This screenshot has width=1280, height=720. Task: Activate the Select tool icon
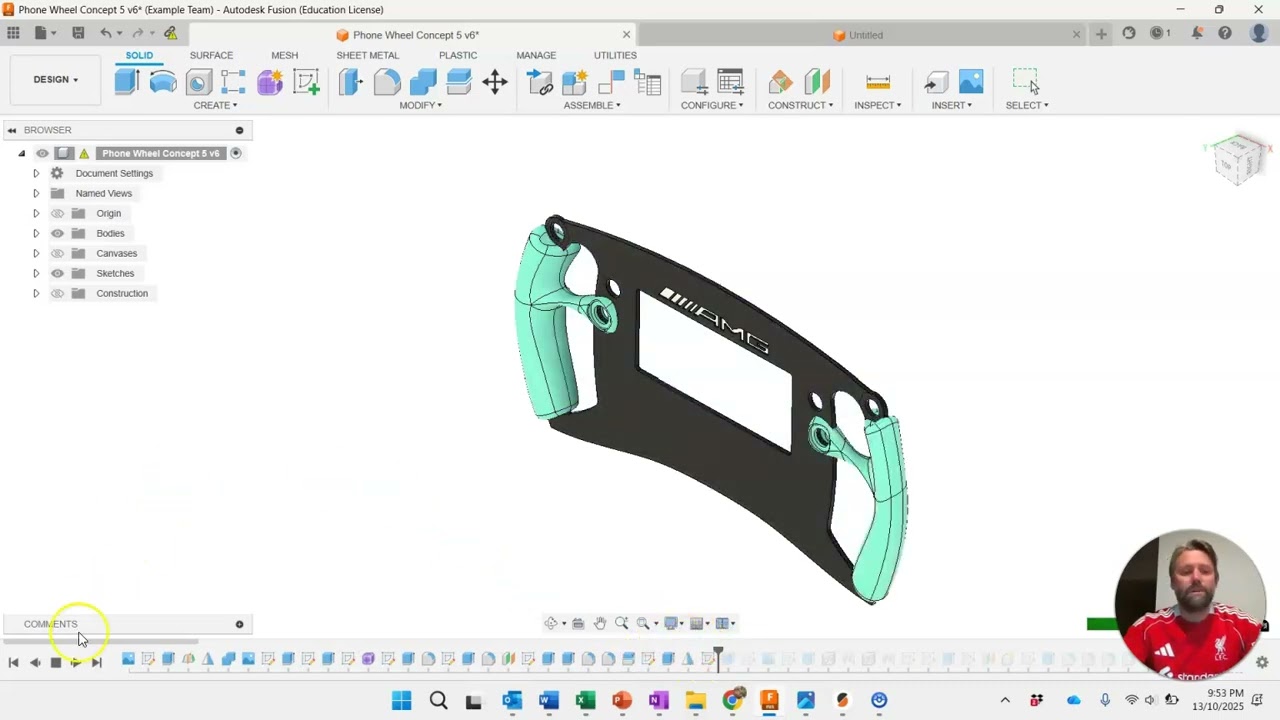[1026, 82]
